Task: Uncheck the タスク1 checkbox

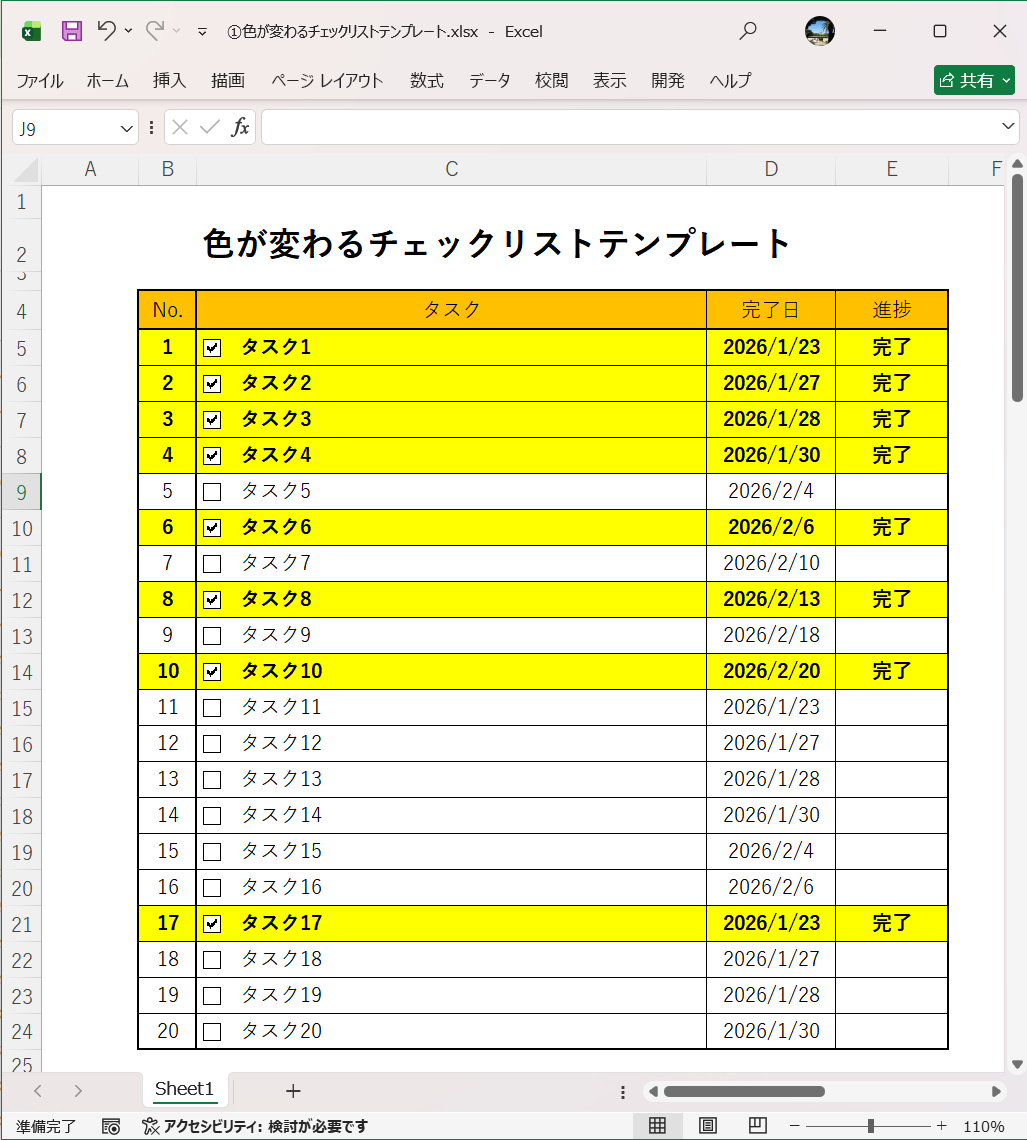Action: click(x=211, y=347)
